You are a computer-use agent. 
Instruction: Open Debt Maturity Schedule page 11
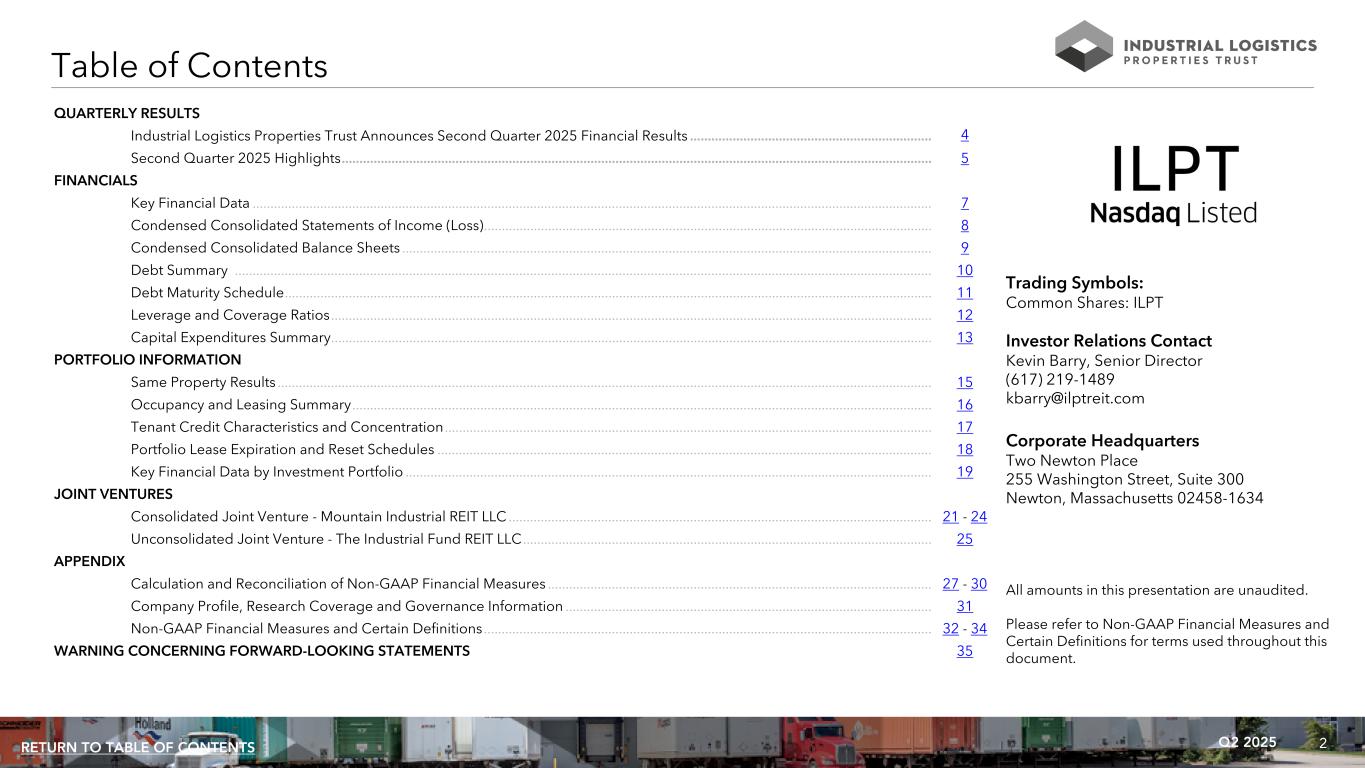(964, 293)
